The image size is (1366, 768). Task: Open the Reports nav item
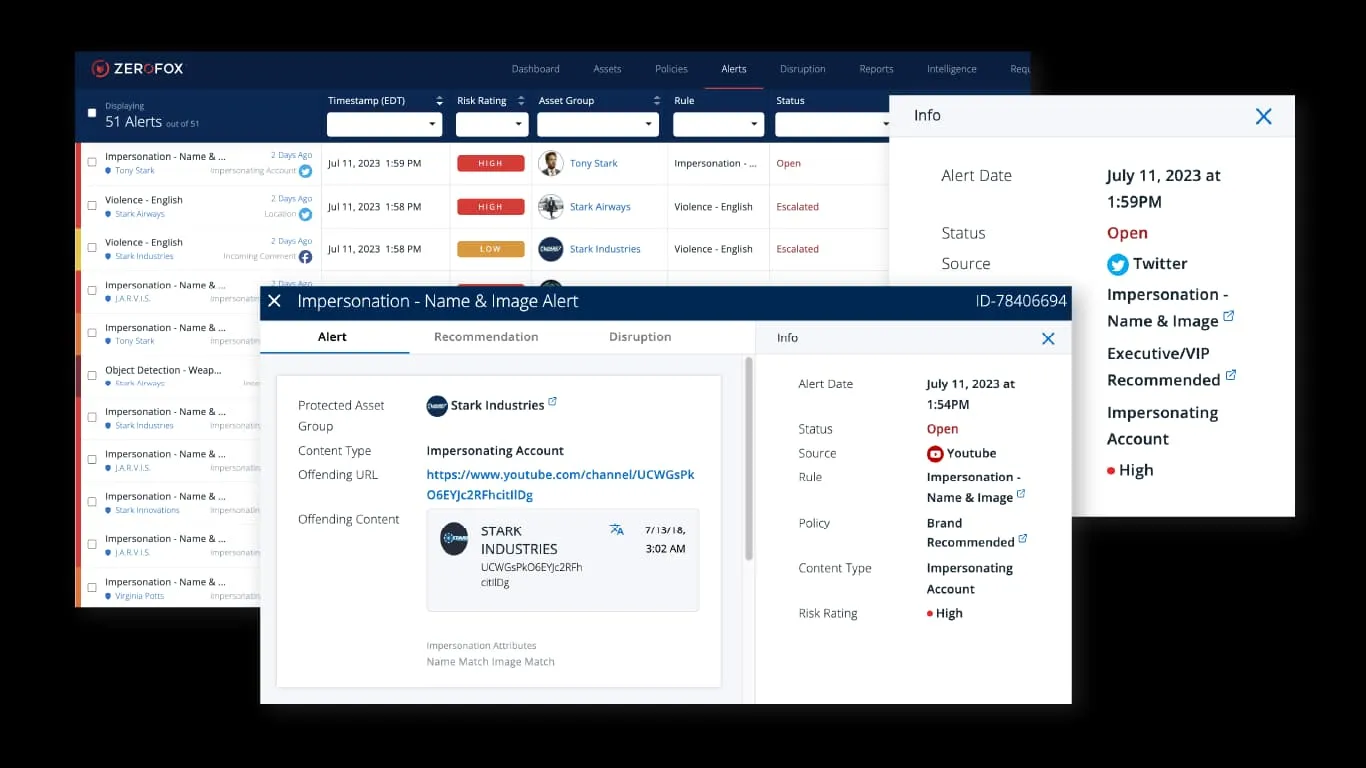(876, 69)
